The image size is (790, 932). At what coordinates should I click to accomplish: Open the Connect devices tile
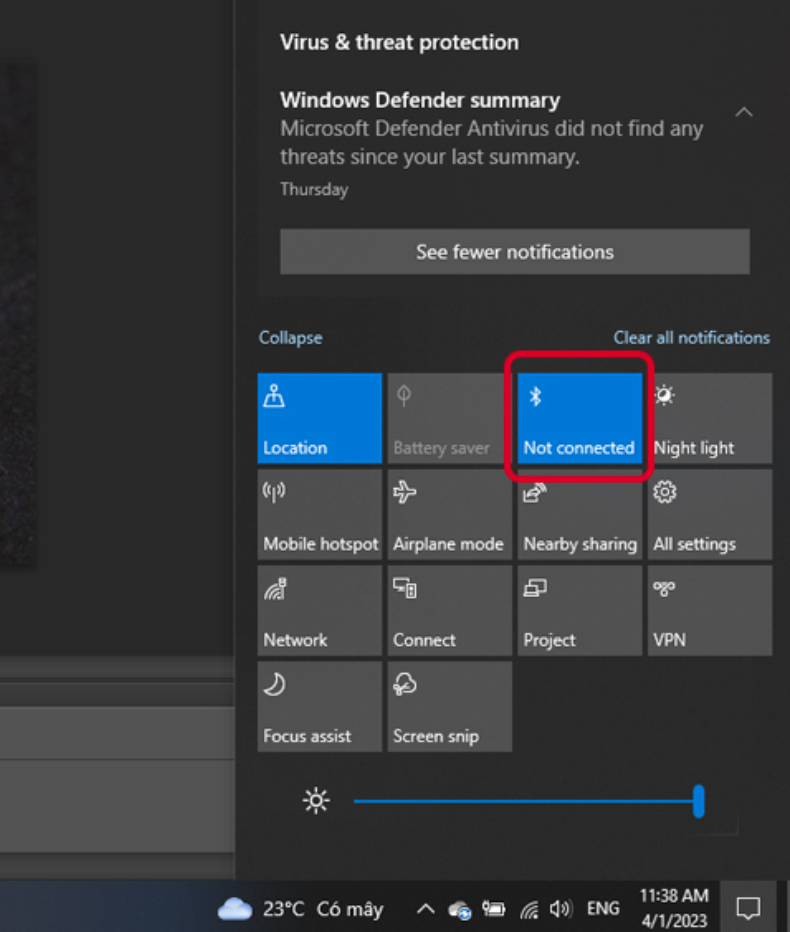[x=449, y=611]
